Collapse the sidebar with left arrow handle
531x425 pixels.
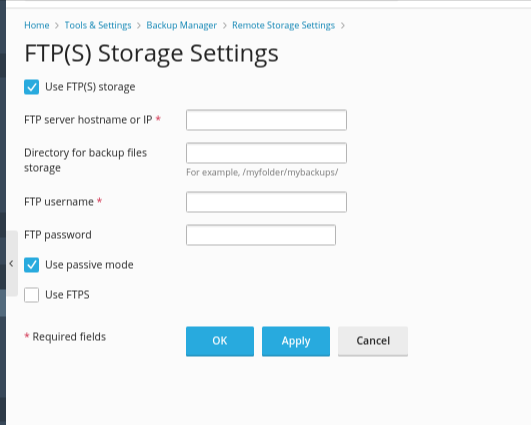click(12, 263)
